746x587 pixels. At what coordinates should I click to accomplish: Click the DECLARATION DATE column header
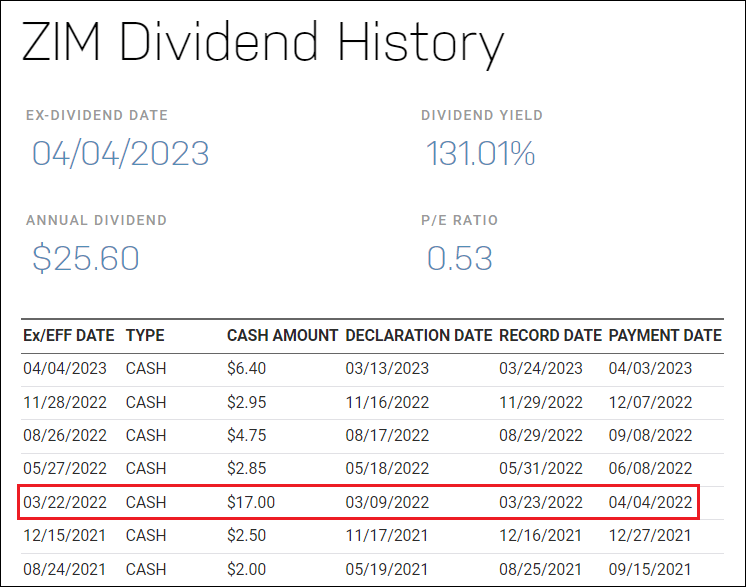(419, 335)
